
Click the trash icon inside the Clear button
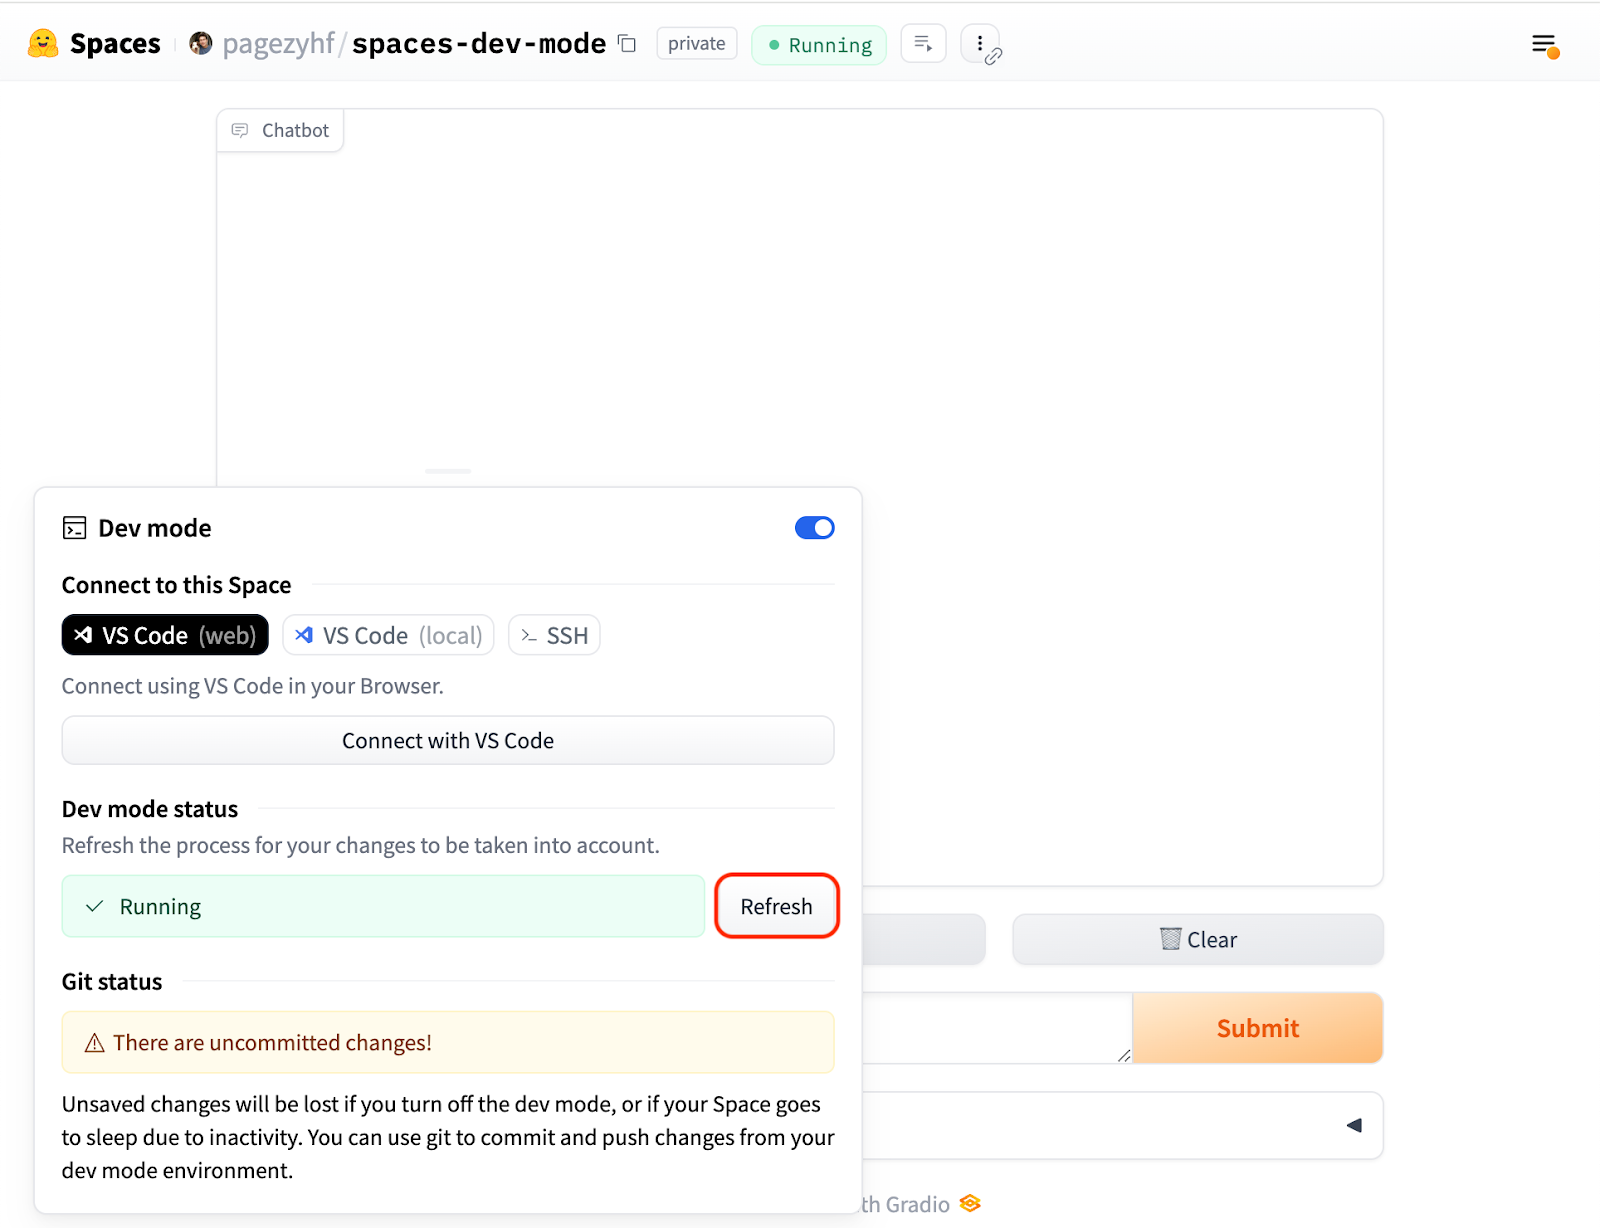pyautogui.click(x=1170, y=939)
